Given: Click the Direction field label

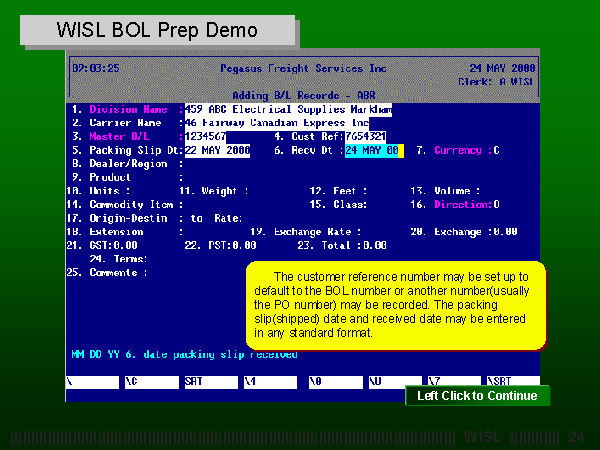Looking at the screenshot, I should (x=463, y=204).
